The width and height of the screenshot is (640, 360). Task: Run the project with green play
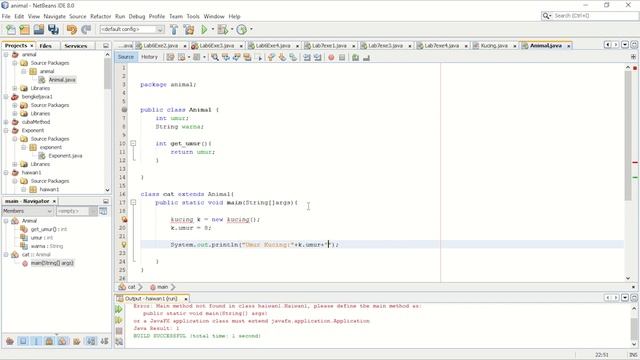[x=204, y=29]
